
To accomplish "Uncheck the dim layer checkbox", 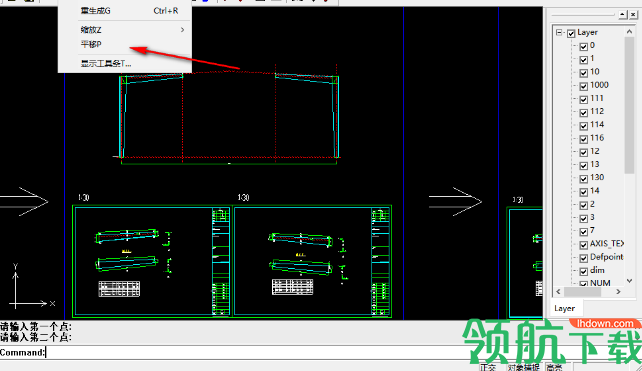I will [584, 271].
